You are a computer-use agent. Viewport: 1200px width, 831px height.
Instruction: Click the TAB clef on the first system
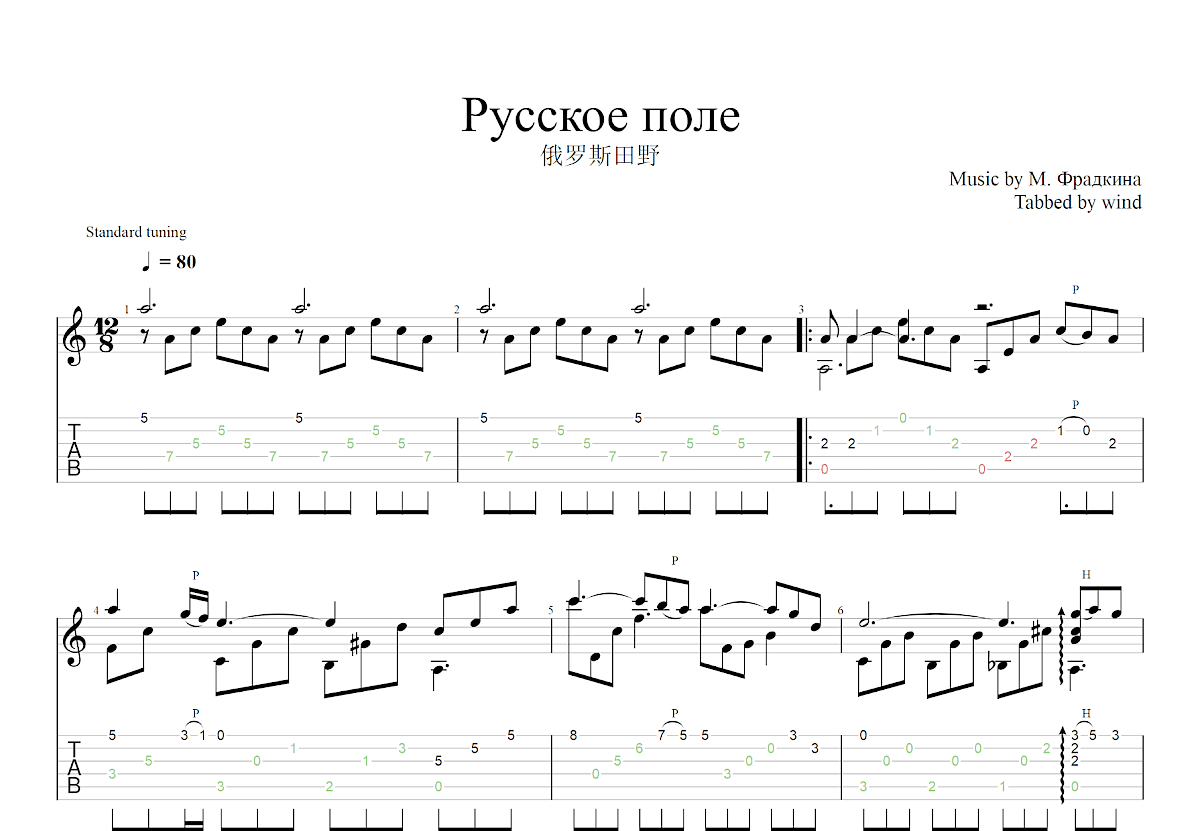point(74,449)
